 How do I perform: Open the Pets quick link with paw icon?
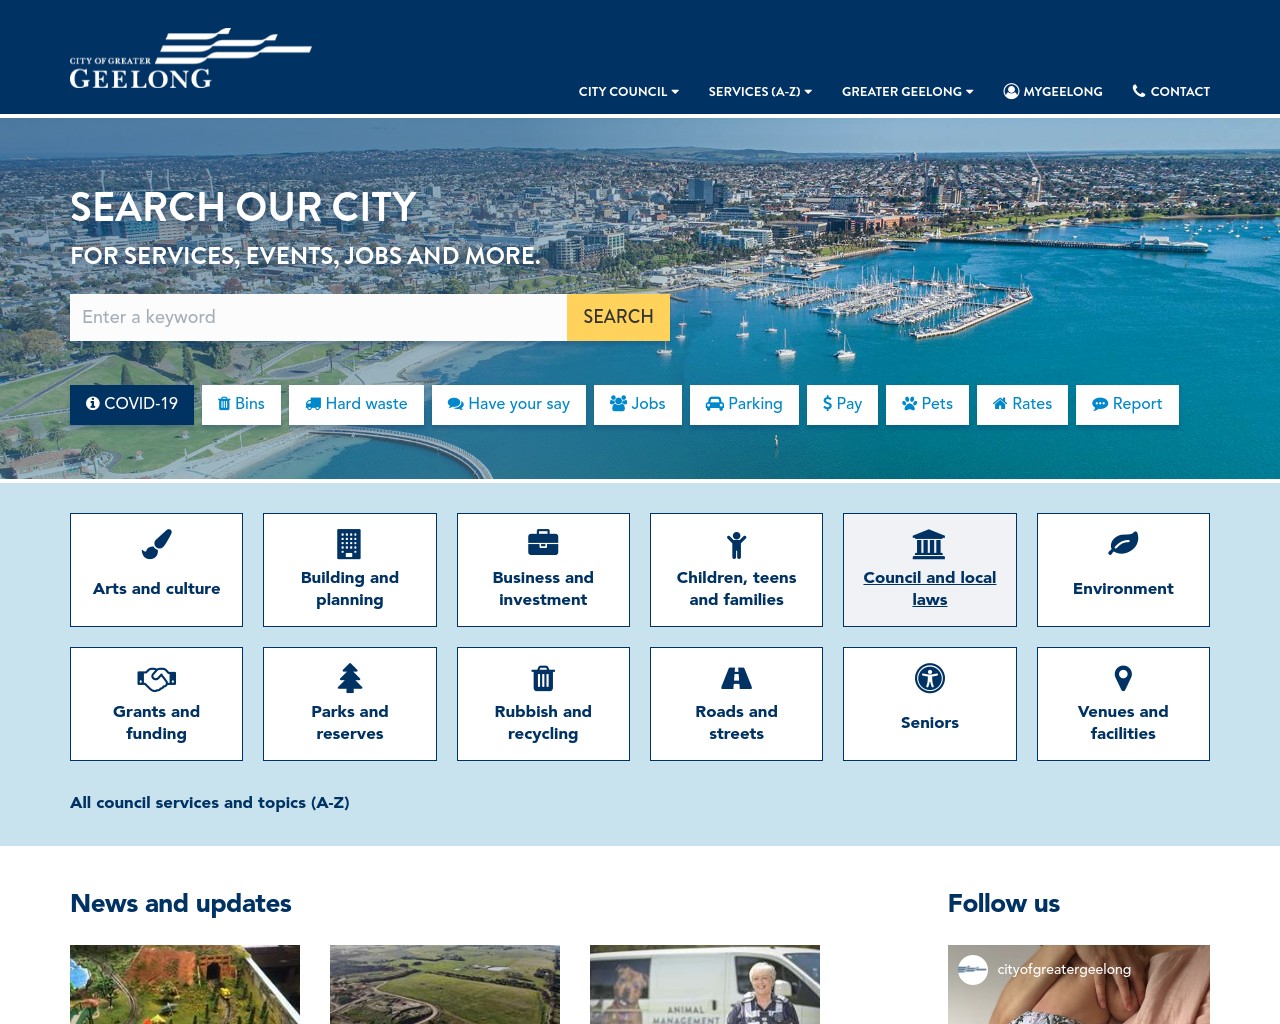927,405
